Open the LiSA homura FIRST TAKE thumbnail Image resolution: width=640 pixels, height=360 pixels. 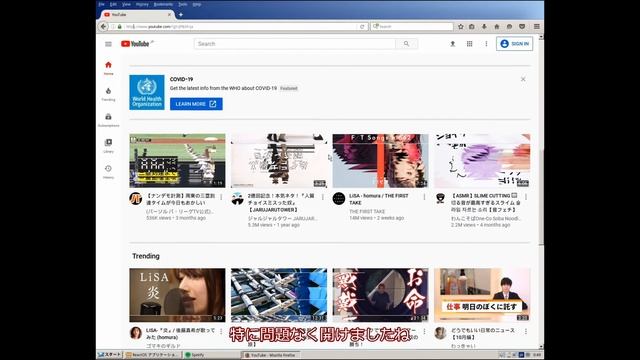point(380,161)
